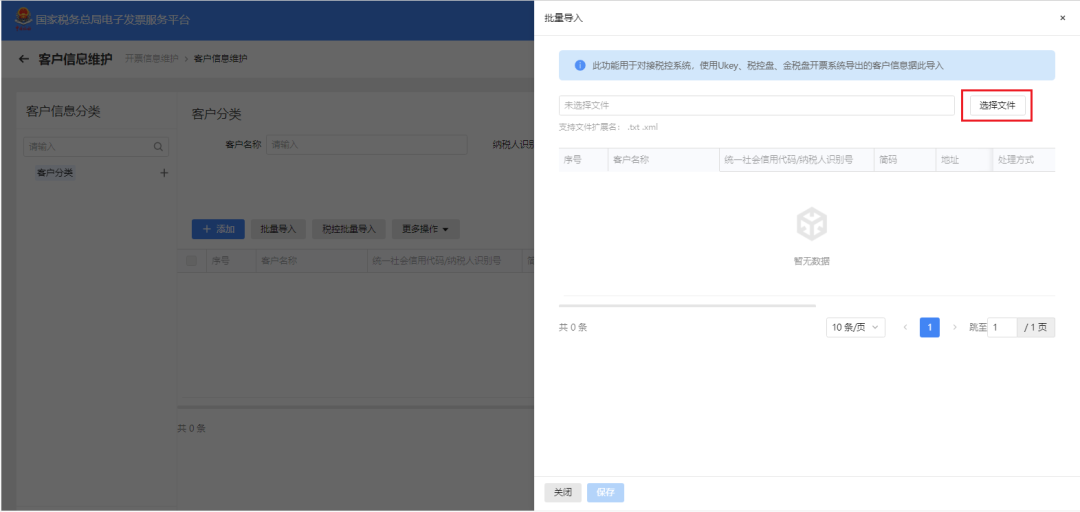
Task: Click the plus icon next to 客户分类
Action: [x=164, y=173]
